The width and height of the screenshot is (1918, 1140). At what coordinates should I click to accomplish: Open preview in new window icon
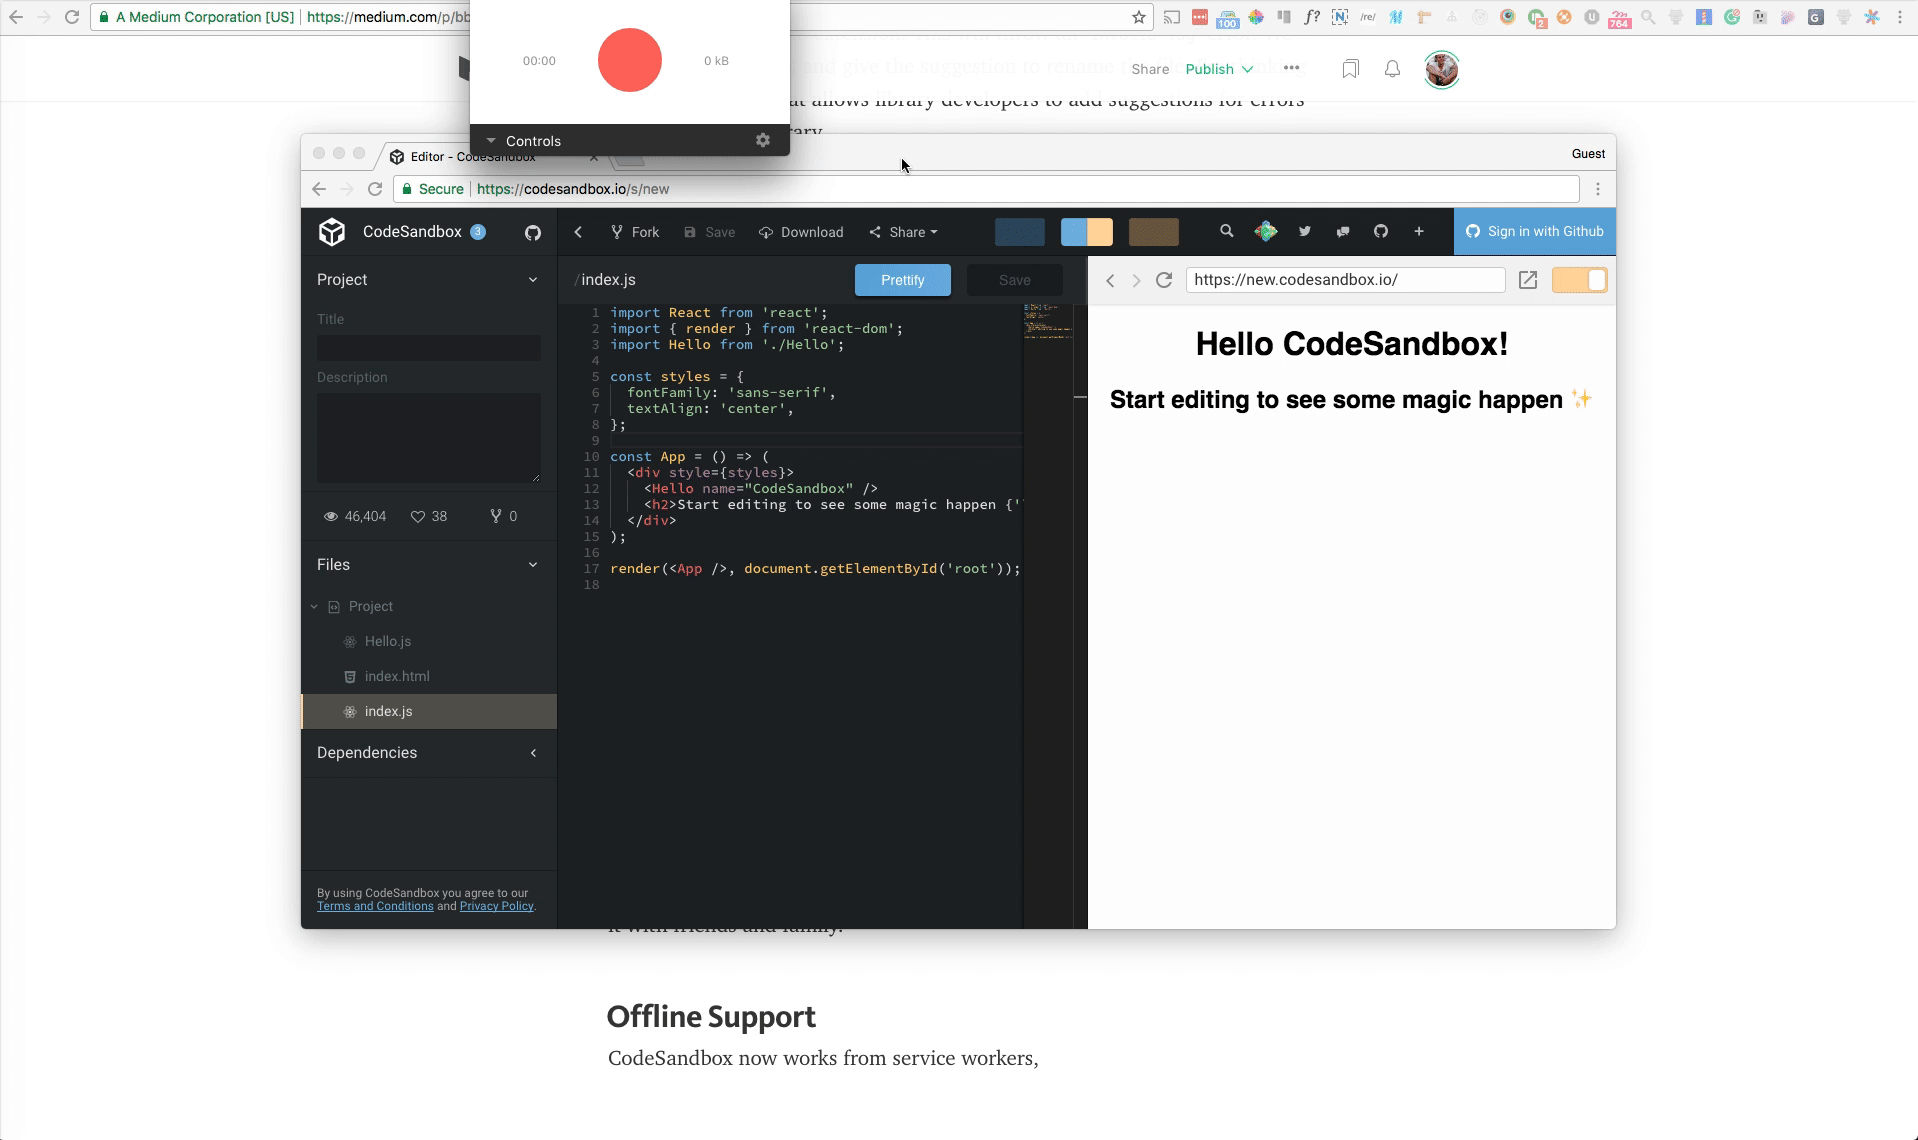(x=1527, y=280)
